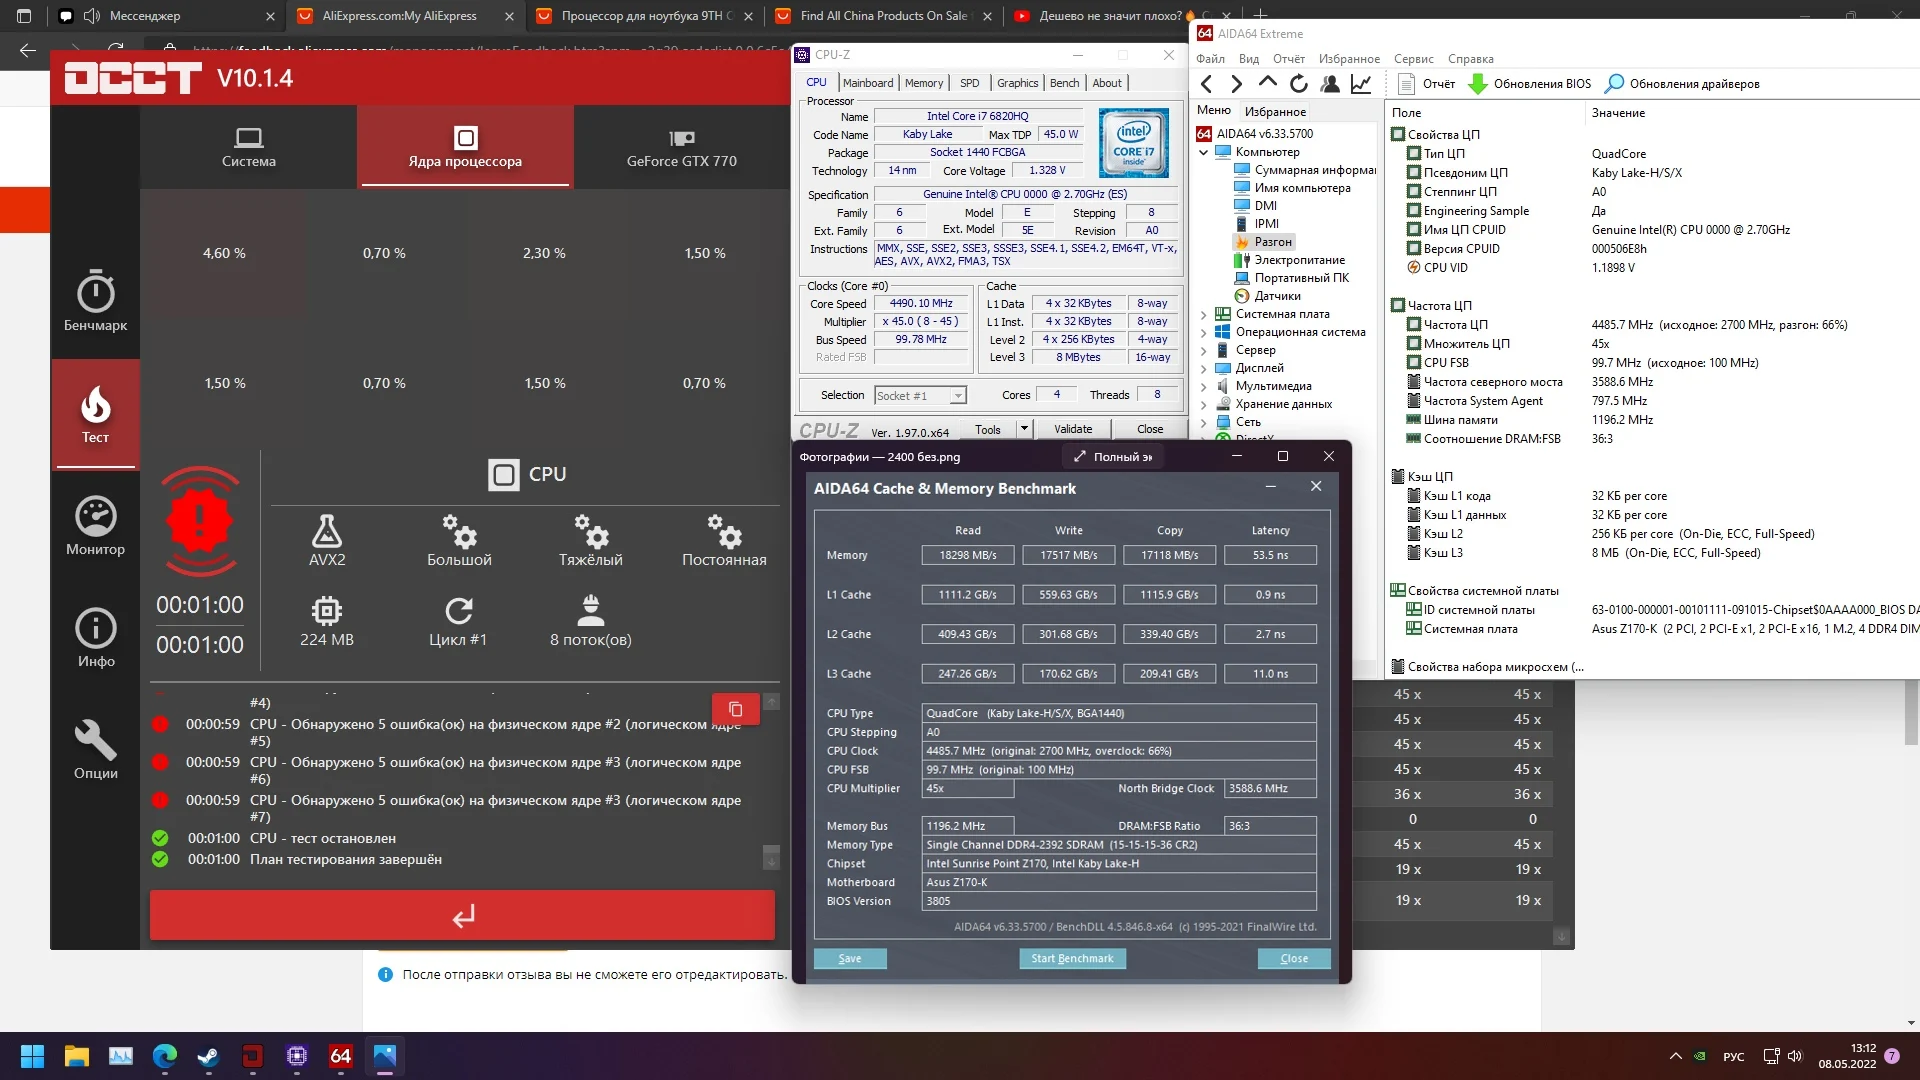Click CPU-Z Validate button
This screenshot has width=1920, height=1080.
pyautogui.click(x=1073, y=429)
